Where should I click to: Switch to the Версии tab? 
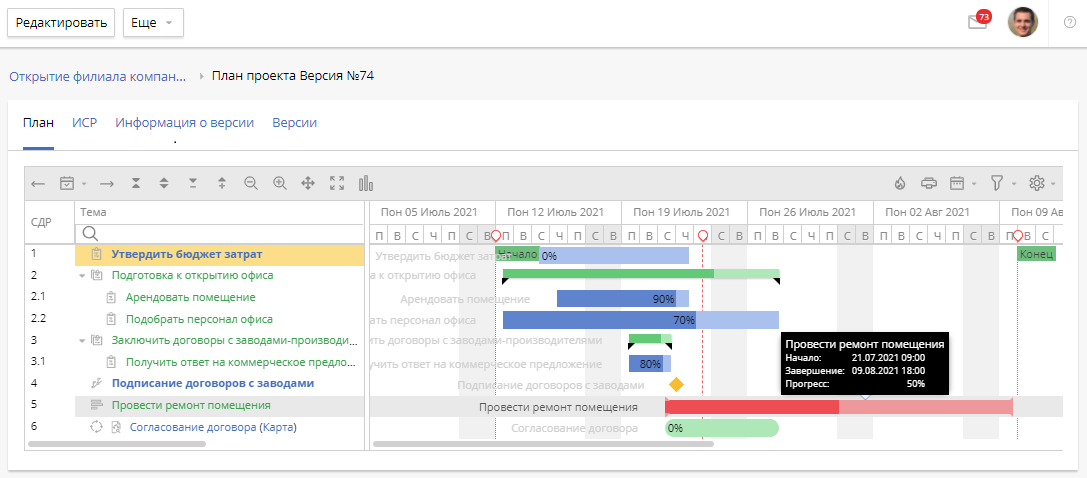tap(295, 123)
